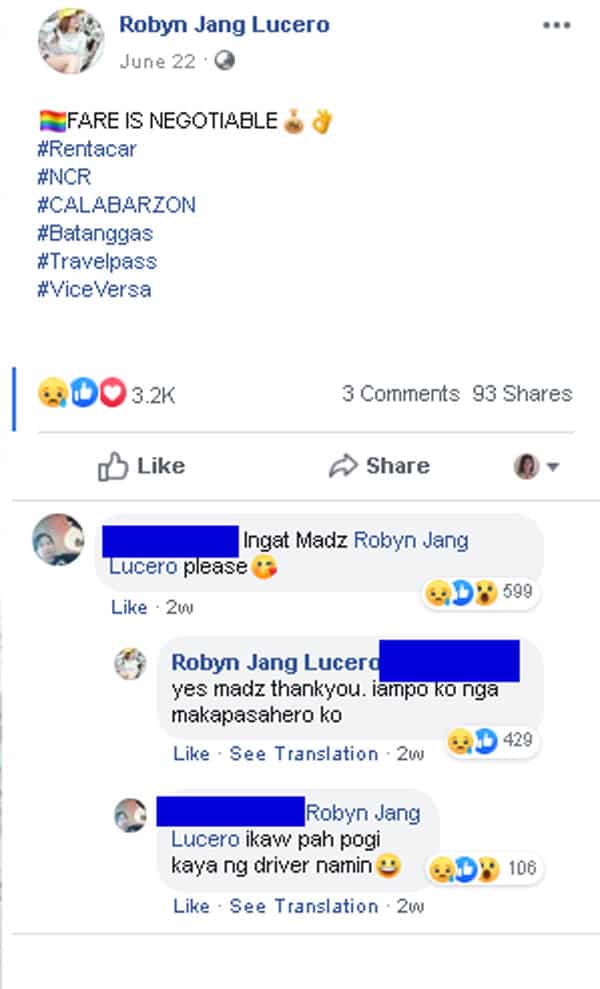View the 93 Shares list
Image resolution: width=600 pixels, height=989 pixels.
tap(522, 394)
